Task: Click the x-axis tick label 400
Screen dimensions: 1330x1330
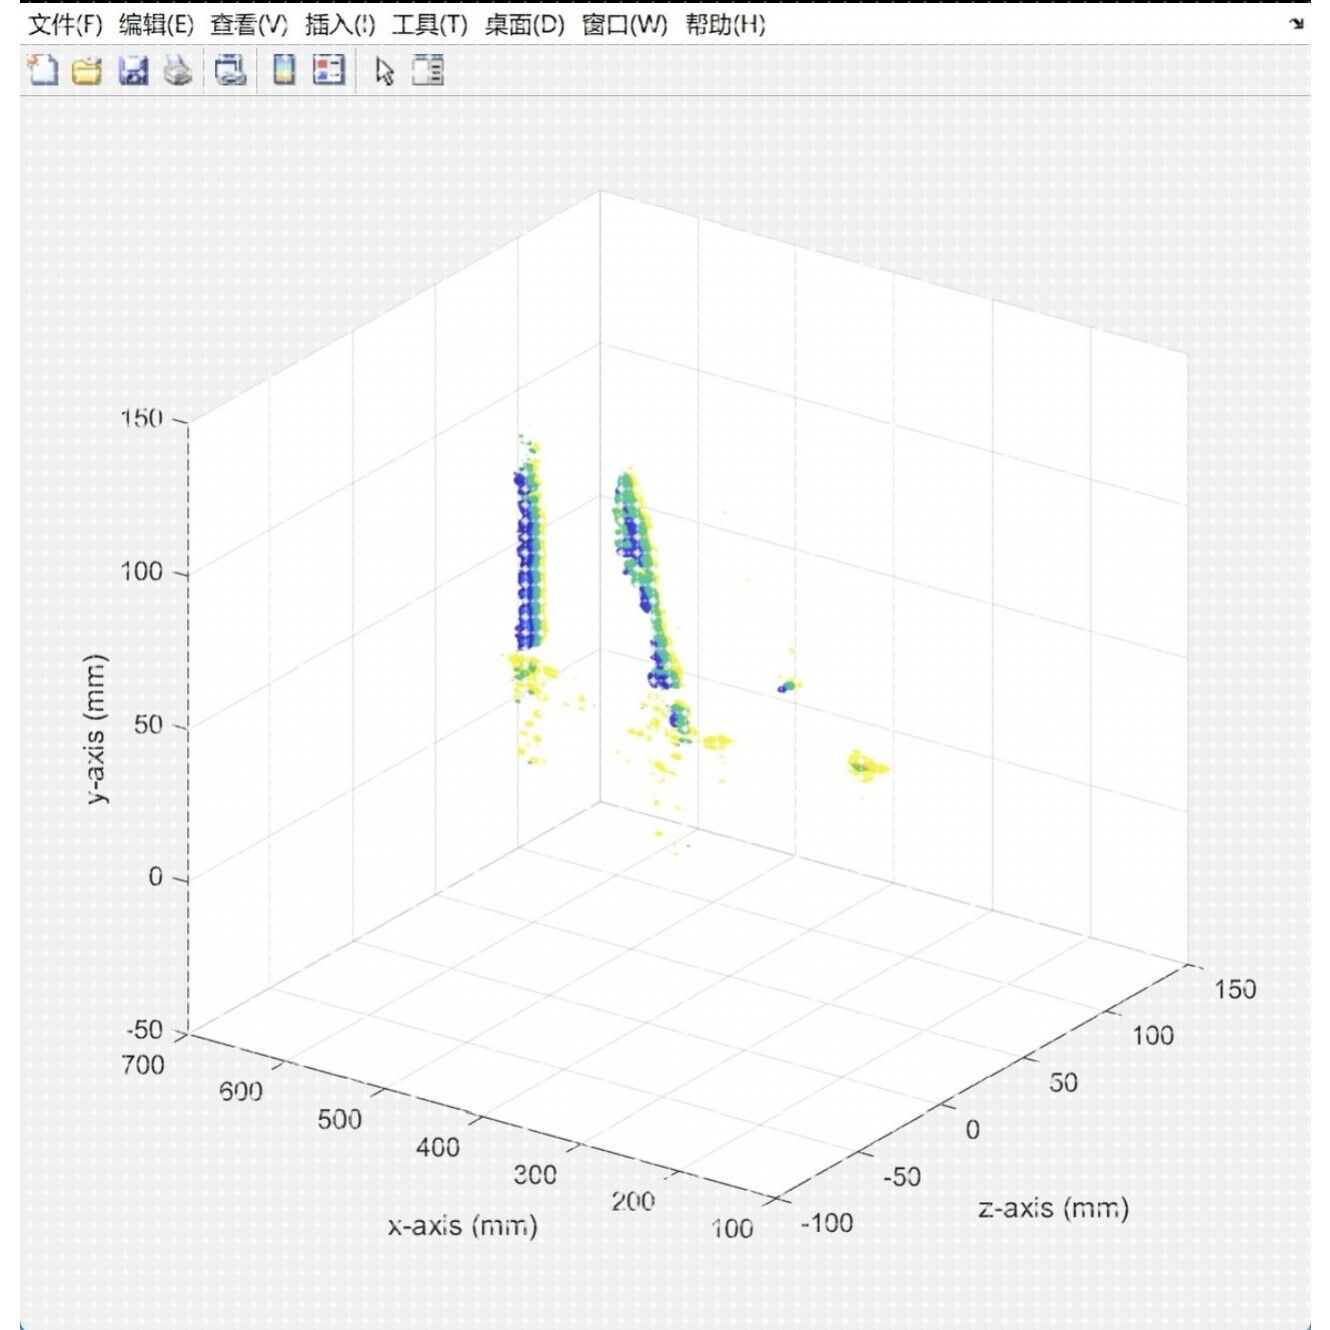Action: coord(438,1147)
